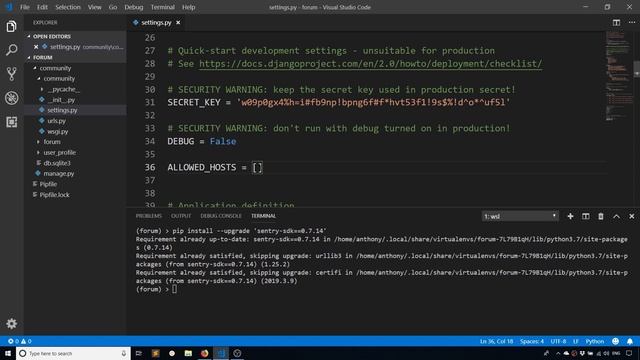
Task: Click errors and warnings status bar indicator
Action: coord(19,341)
